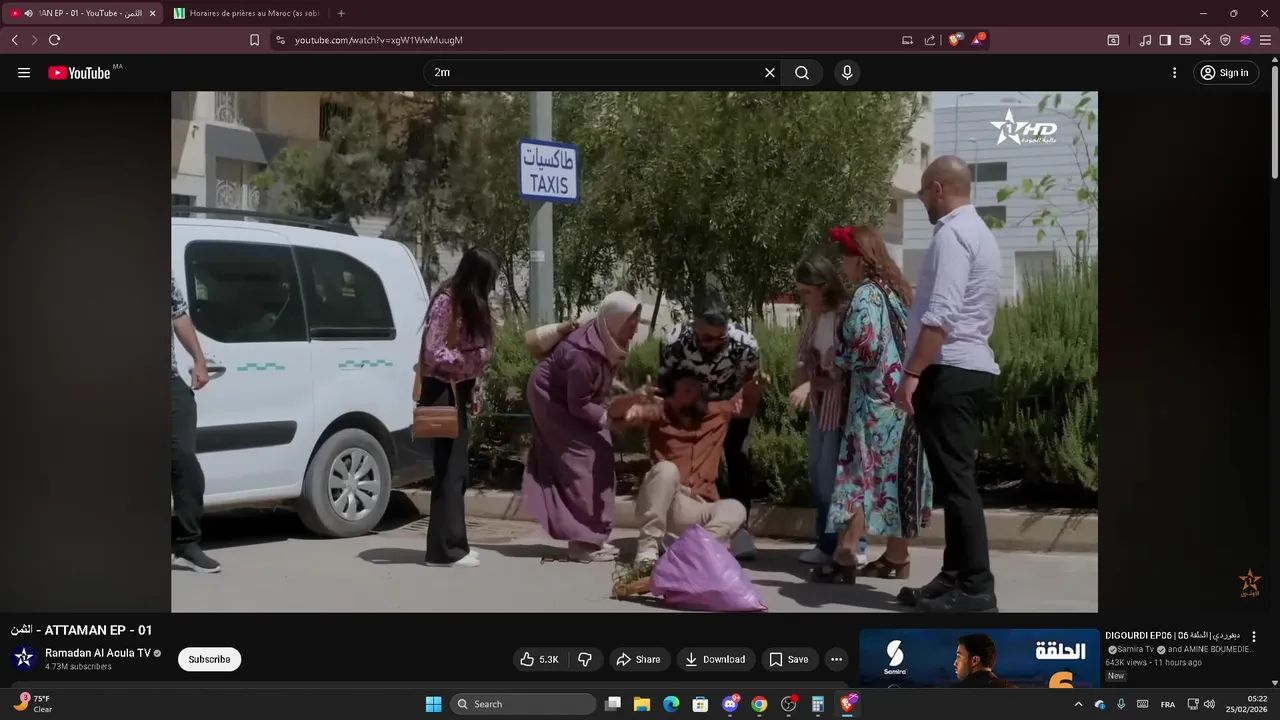Reload the current page
The image size is (1280, 720).
click(x=54, y=40)
